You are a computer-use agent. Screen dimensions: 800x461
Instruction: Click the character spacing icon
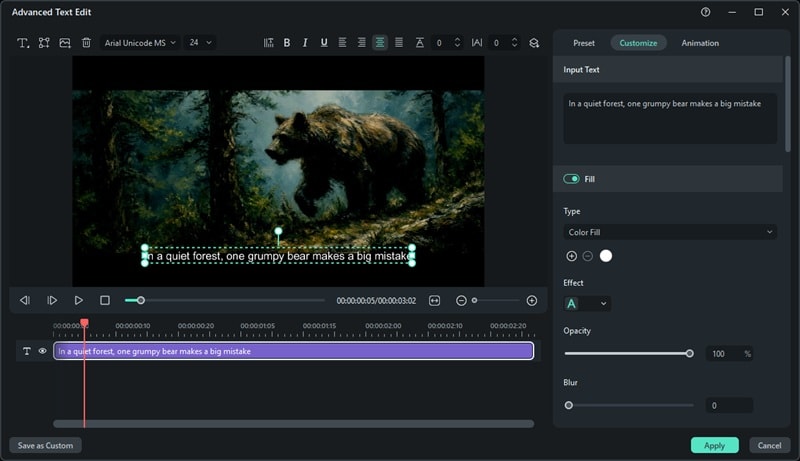[x=477, y=43]
